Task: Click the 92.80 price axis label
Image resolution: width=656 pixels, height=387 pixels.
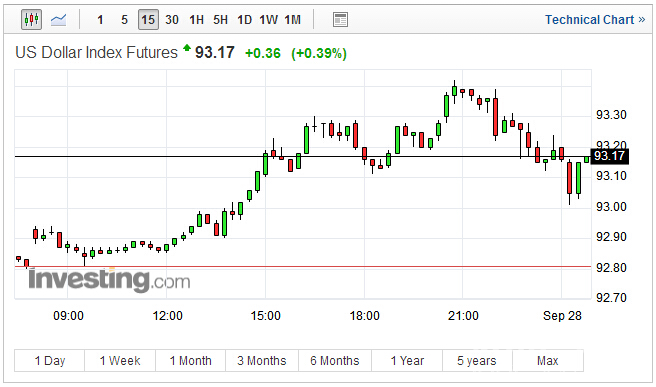Action: (x=611, y=268)
